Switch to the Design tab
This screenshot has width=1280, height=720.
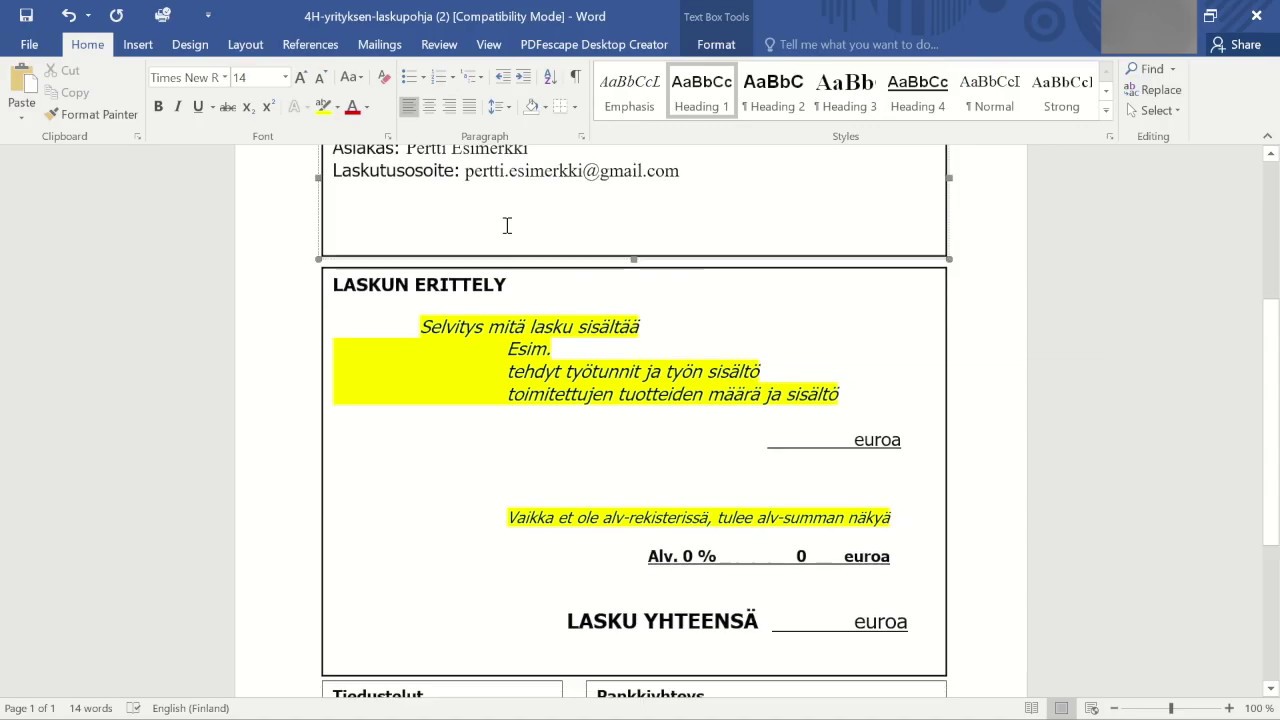pyautogui.click(x=190, y=44)
